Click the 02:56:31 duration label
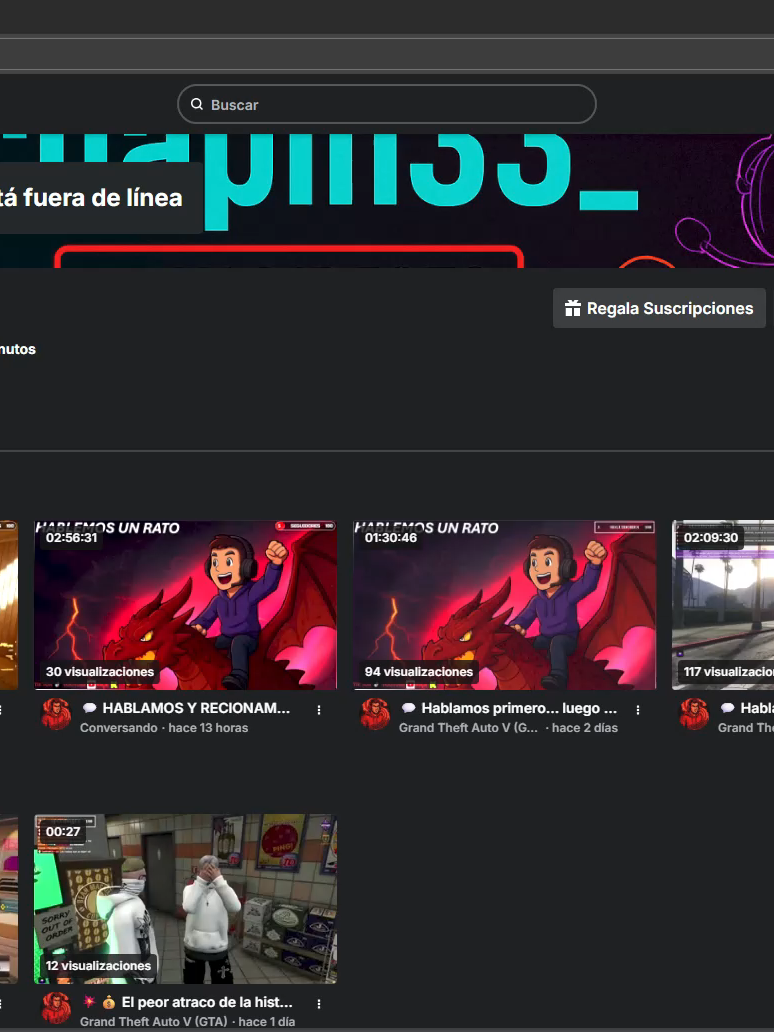 tap(72, 538)
